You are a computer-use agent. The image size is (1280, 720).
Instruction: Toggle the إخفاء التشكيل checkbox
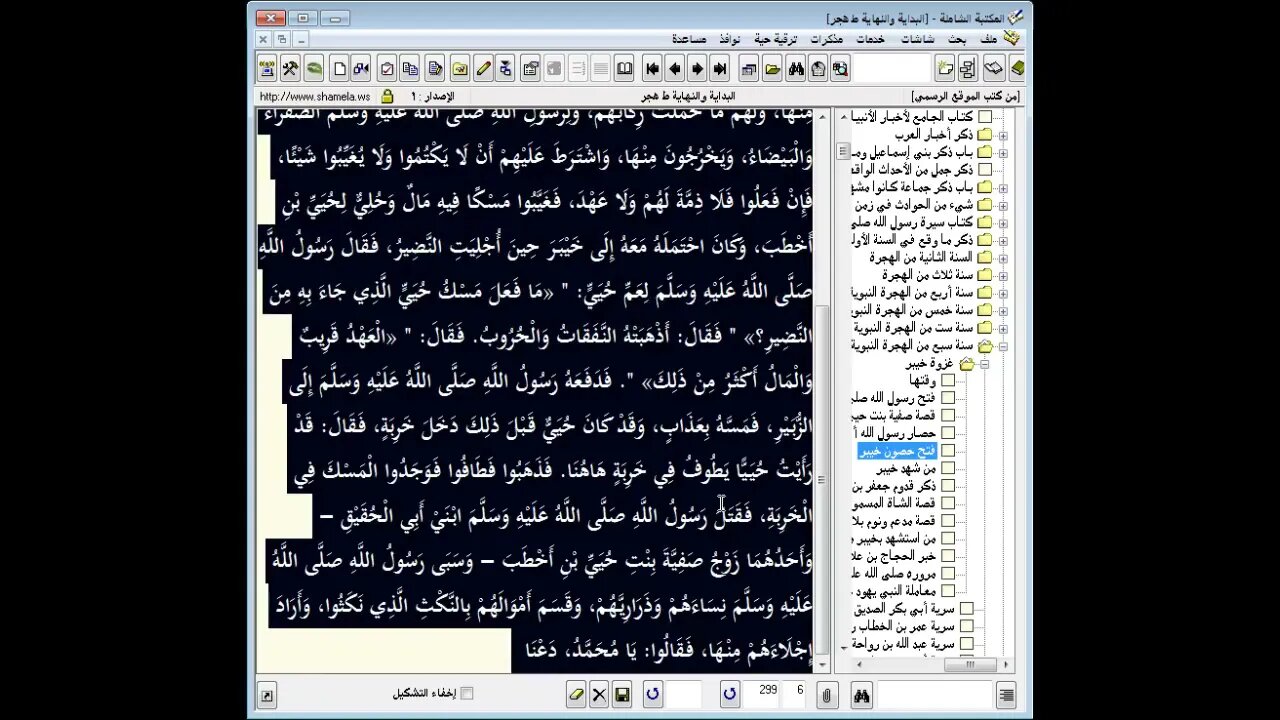pyautogui.click(x=466, y=693)
